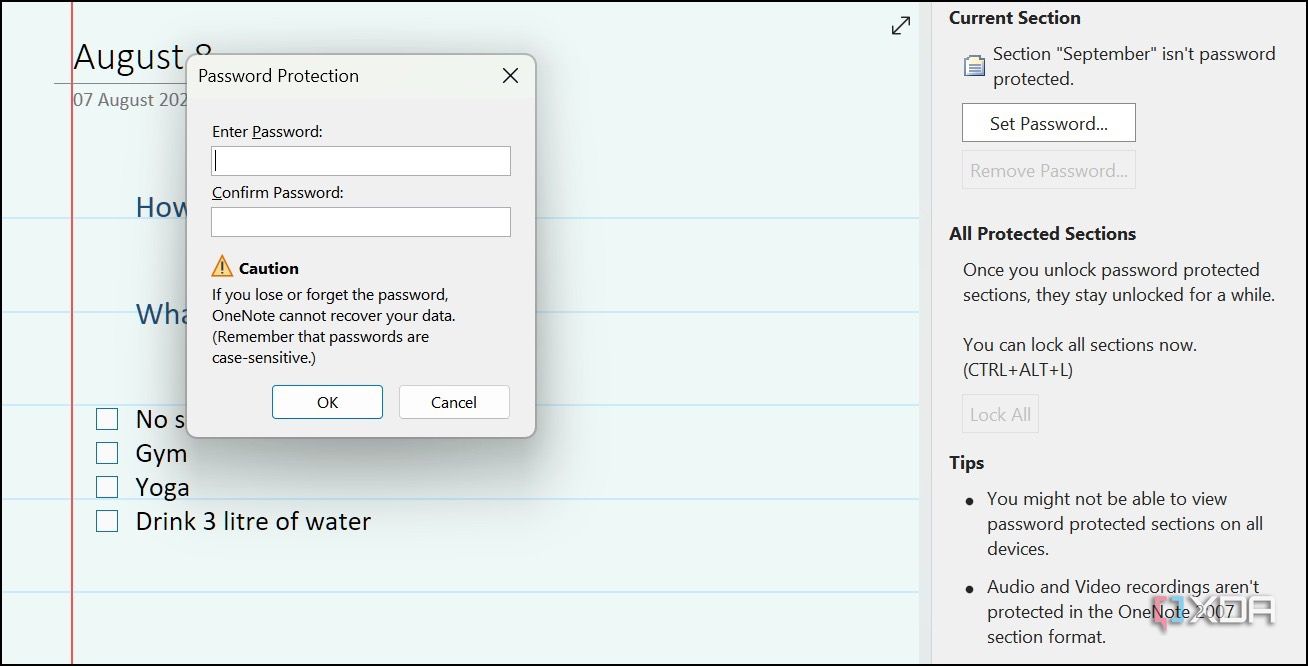1308x666 pixels.
Task: Click the Gym list item text
Action: click(x=161, y=454)
